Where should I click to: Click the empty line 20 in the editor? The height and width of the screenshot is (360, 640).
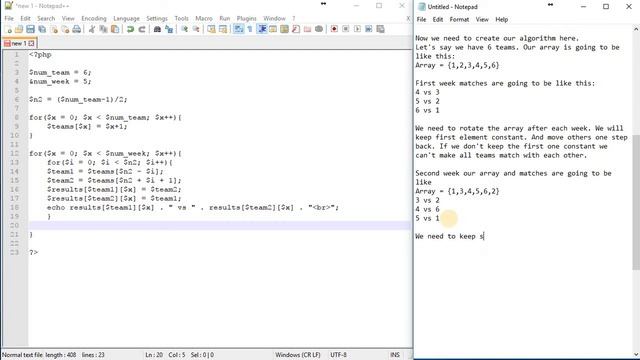pyautogui.click(x=220, y=225)
